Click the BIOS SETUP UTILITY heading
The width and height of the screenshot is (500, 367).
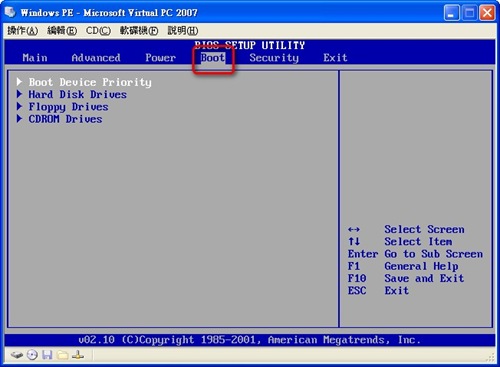point(250,45)
